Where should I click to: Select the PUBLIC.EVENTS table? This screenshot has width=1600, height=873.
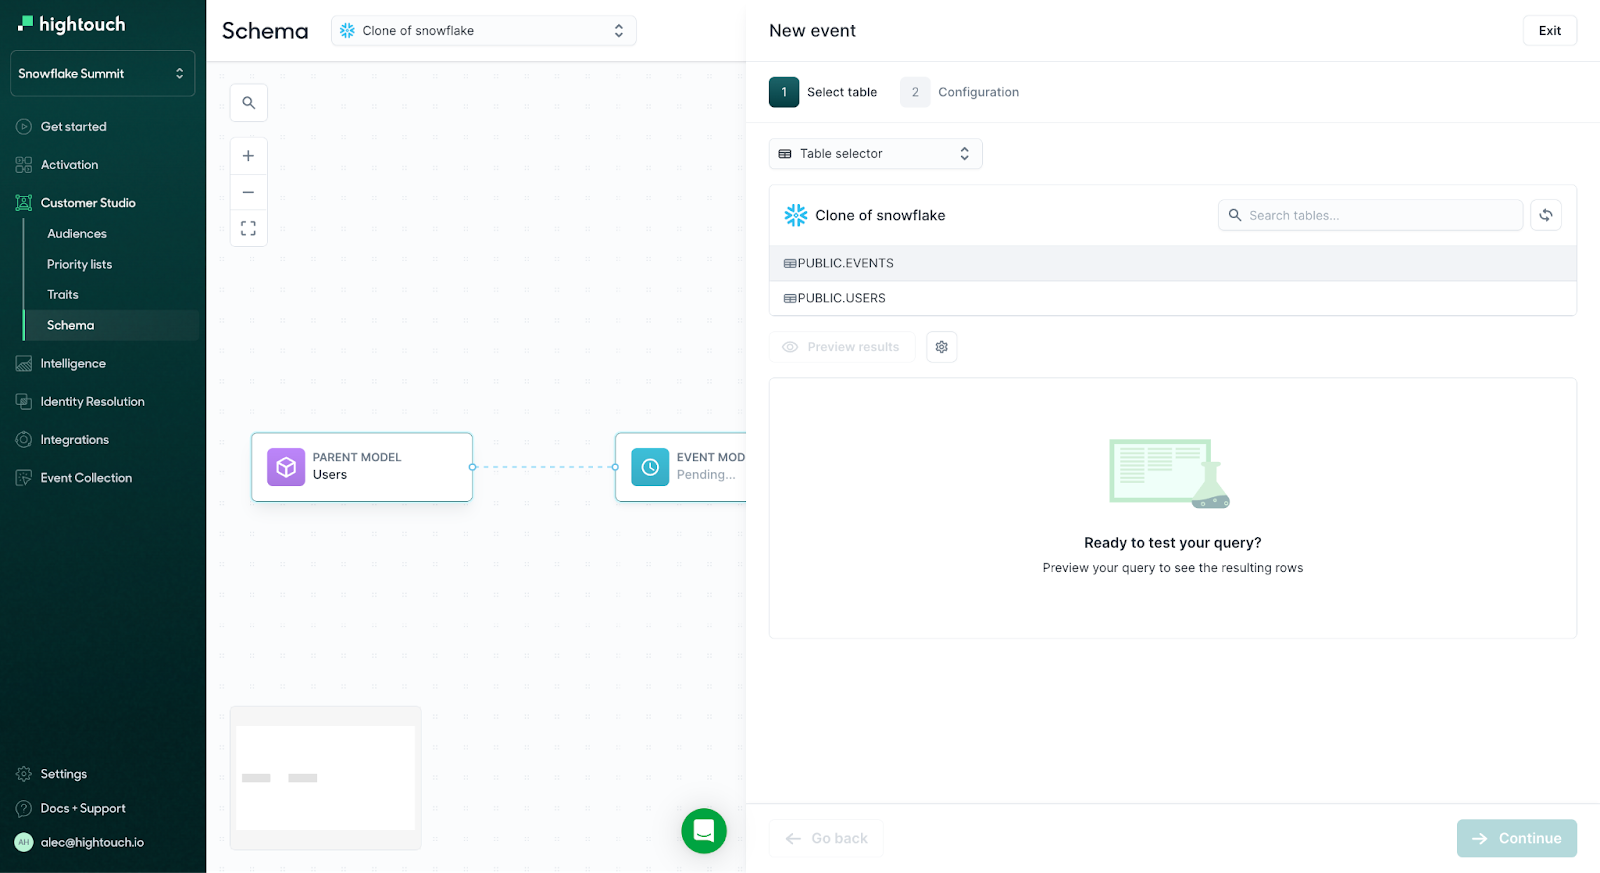[845, 264]
